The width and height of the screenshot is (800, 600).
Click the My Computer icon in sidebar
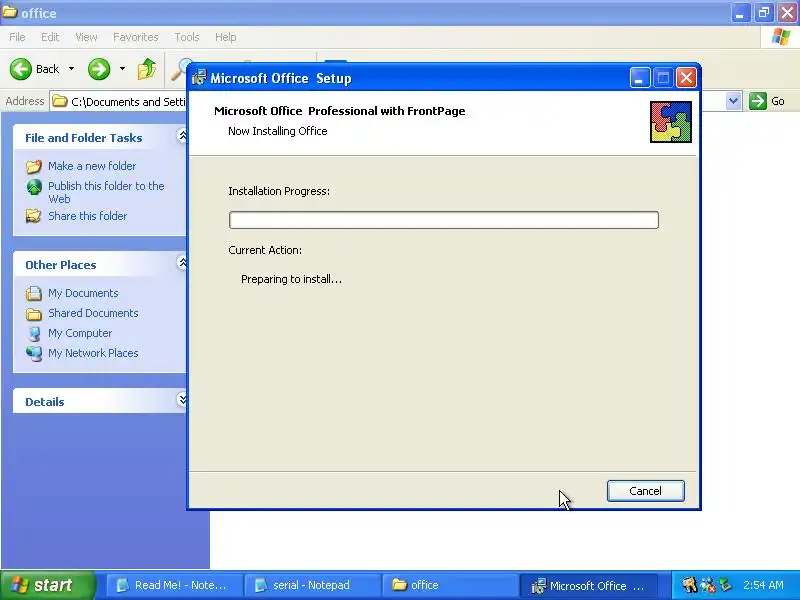pos(34,334)
